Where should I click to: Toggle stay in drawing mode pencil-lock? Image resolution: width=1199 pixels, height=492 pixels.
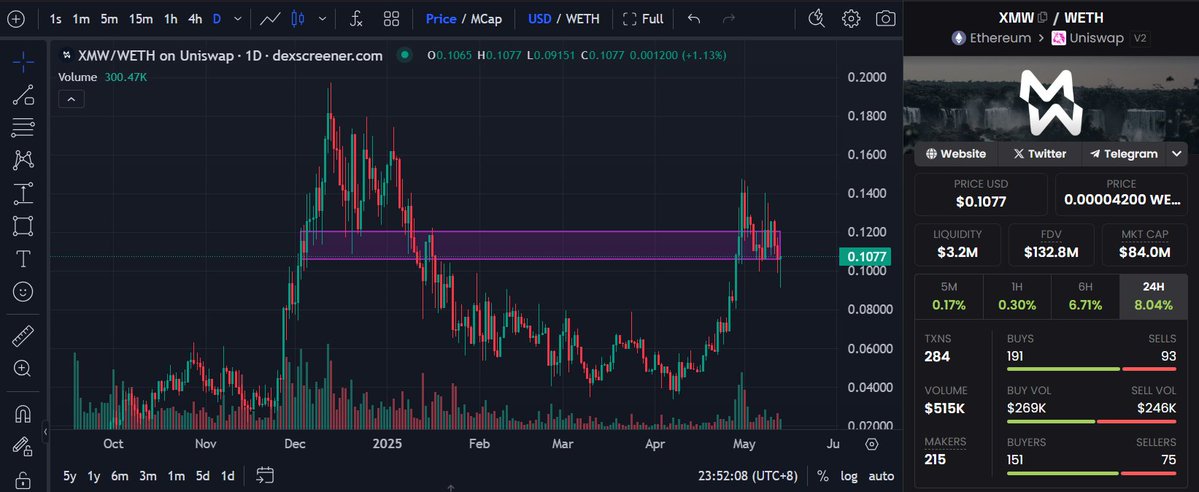pos(23,447)
